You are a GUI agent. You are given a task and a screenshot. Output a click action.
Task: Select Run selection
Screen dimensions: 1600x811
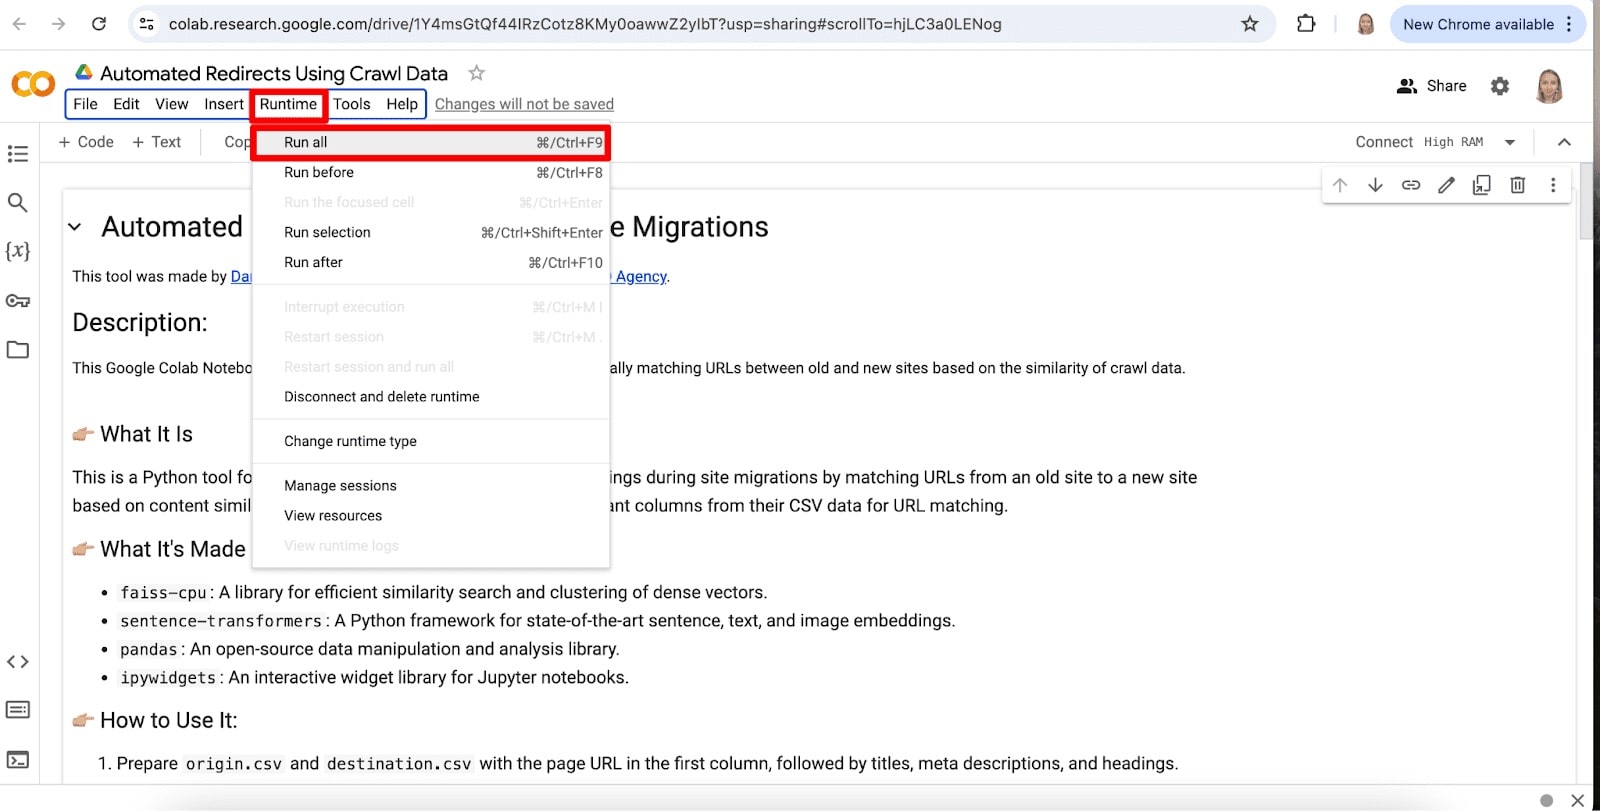click(x=430, y=232)
